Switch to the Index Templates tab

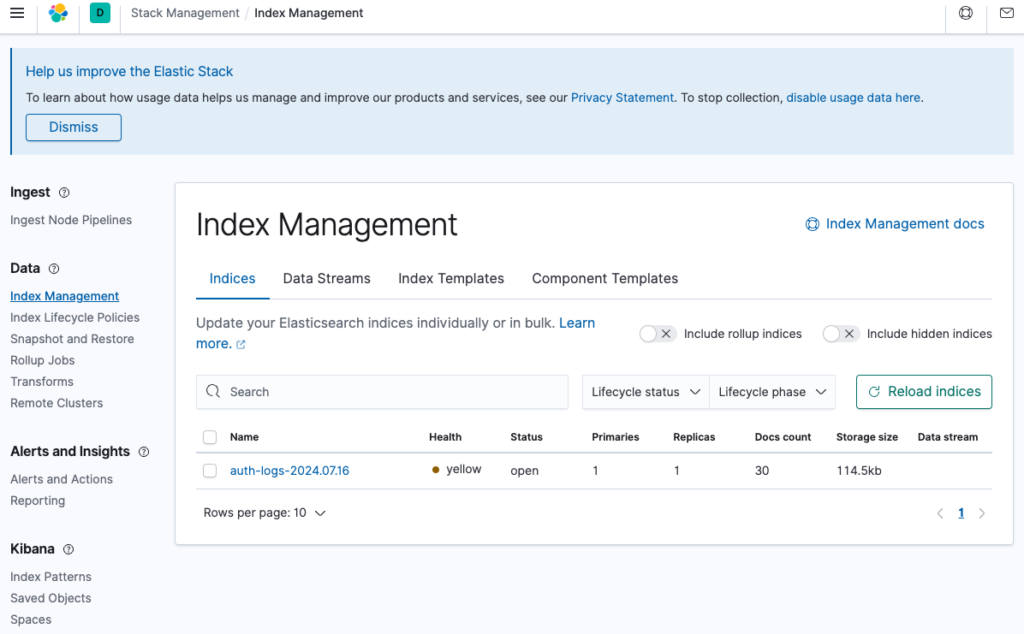[x=451, y=278]
